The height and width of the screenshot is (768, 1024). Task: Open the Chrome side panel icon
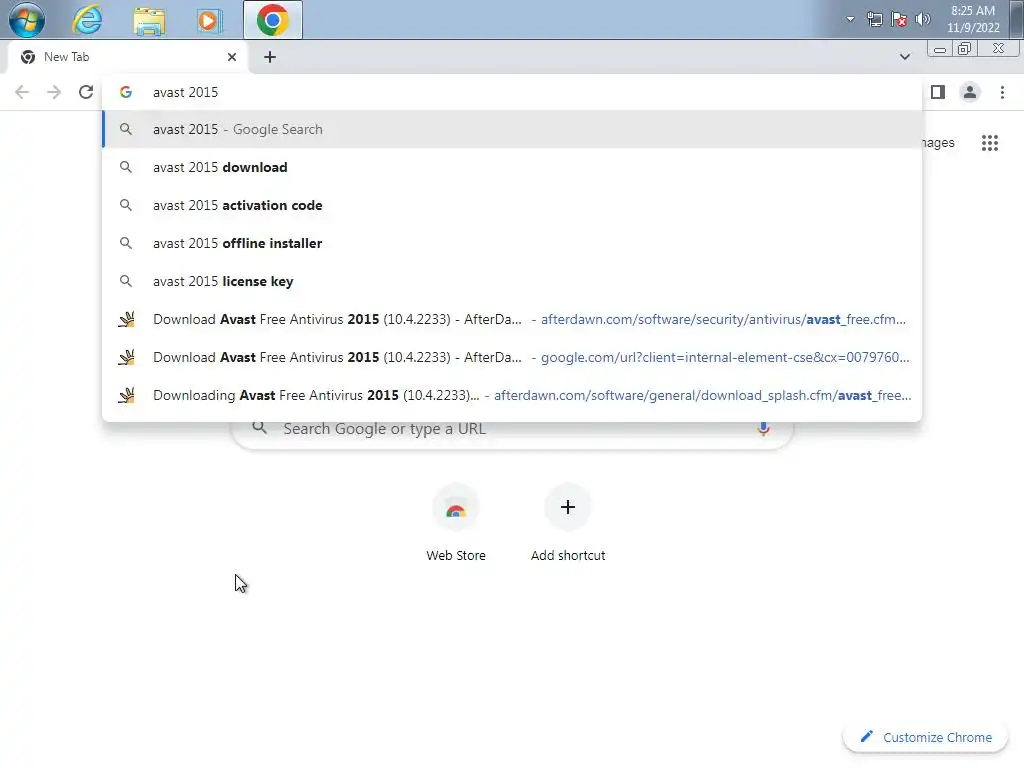tap(938, 92)
